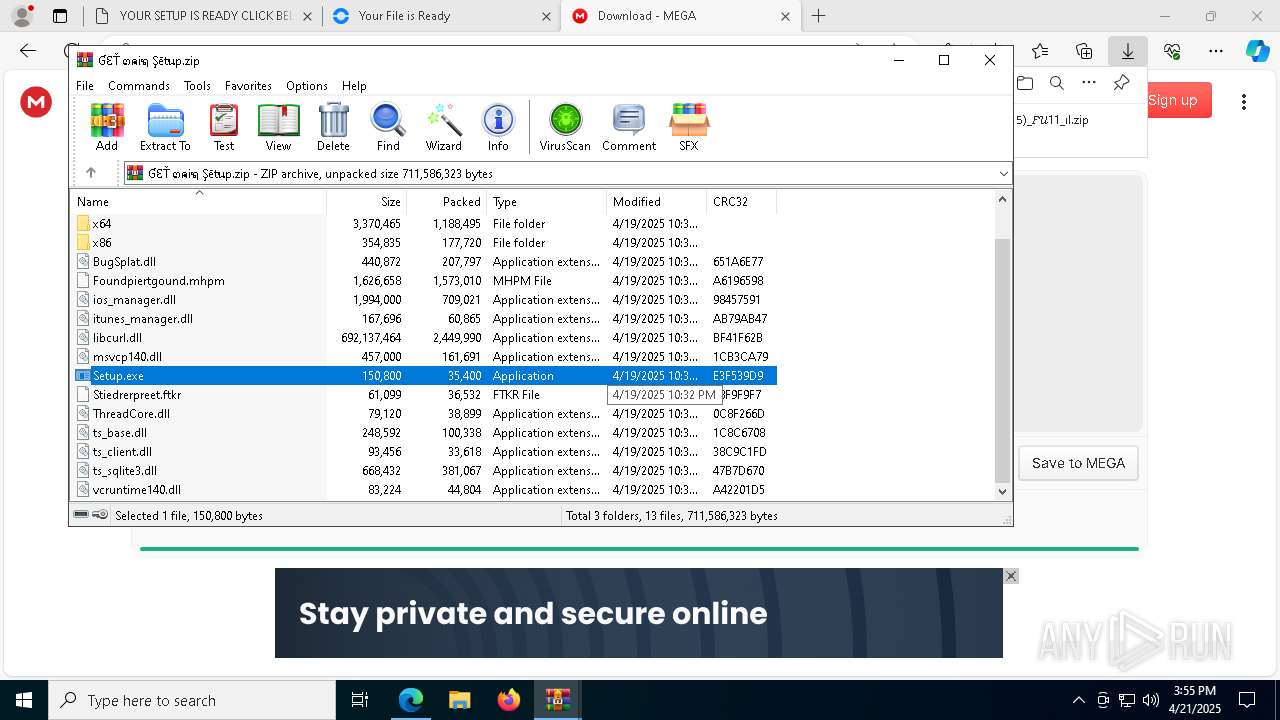Select vcruntime140.dll file
Image resolution: width=1280 pixels, height=720 pixels.
(136, 490)
